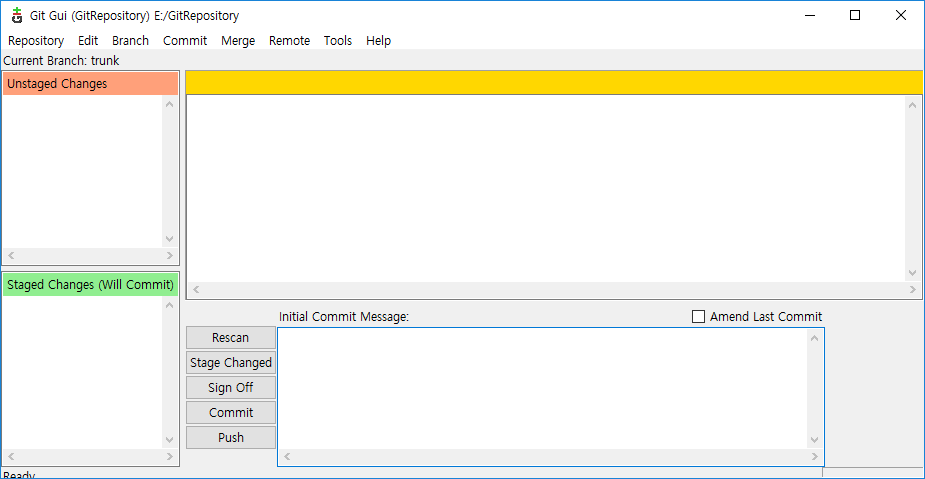Minimize the Git Gui window
The width and height of the screenshot is (925, 479).
coord(809,16)
